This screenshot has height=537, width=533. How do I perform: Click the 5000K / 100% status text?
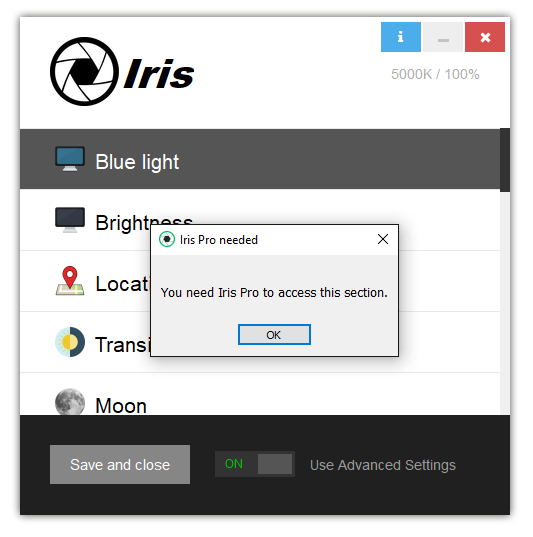[x=435, y=74]
